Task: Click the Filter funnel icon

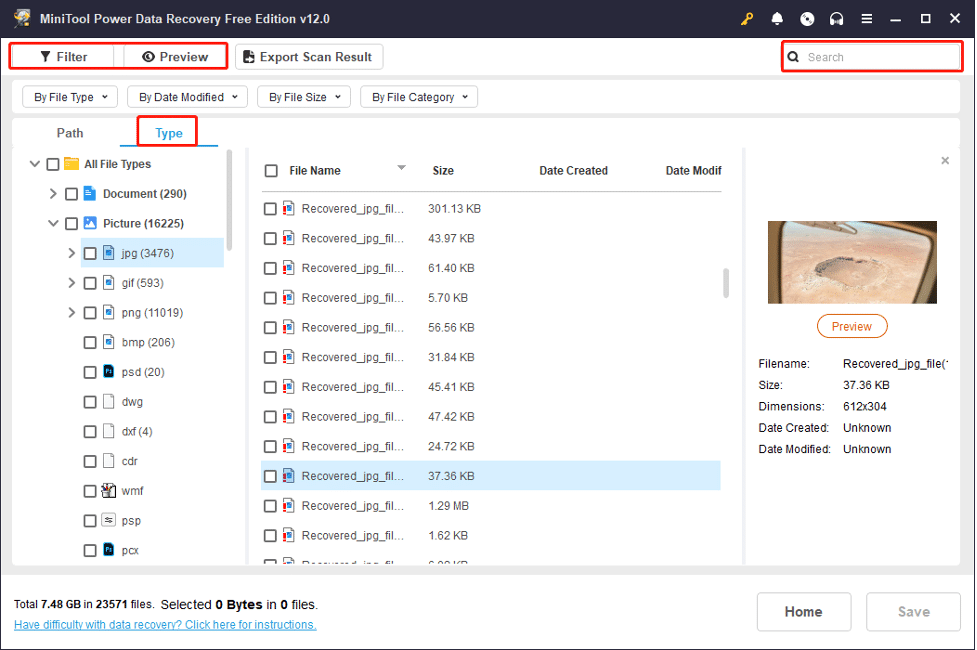Action: pyautogui.click(x=45, y=56)
